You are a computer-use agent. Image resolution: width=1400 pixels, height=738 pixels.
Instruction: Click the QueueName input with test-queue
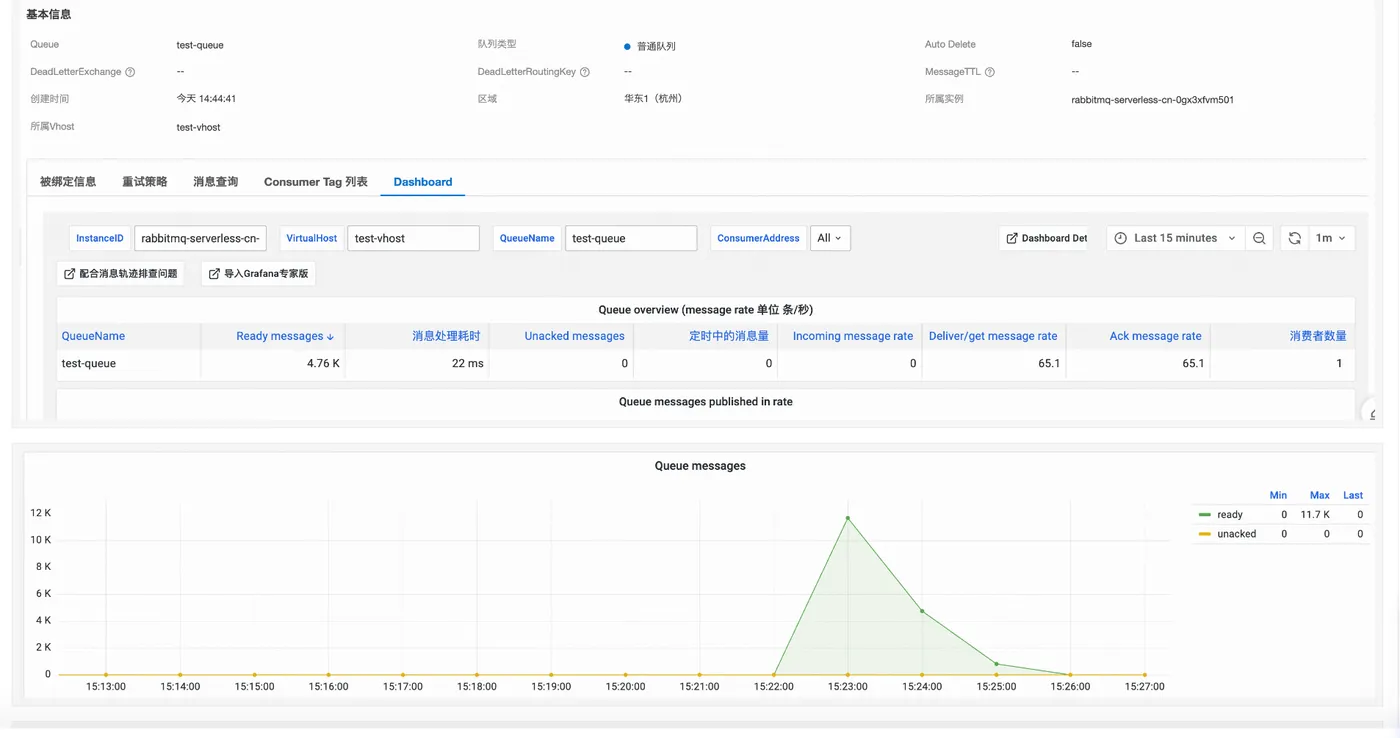click(630, 238)
